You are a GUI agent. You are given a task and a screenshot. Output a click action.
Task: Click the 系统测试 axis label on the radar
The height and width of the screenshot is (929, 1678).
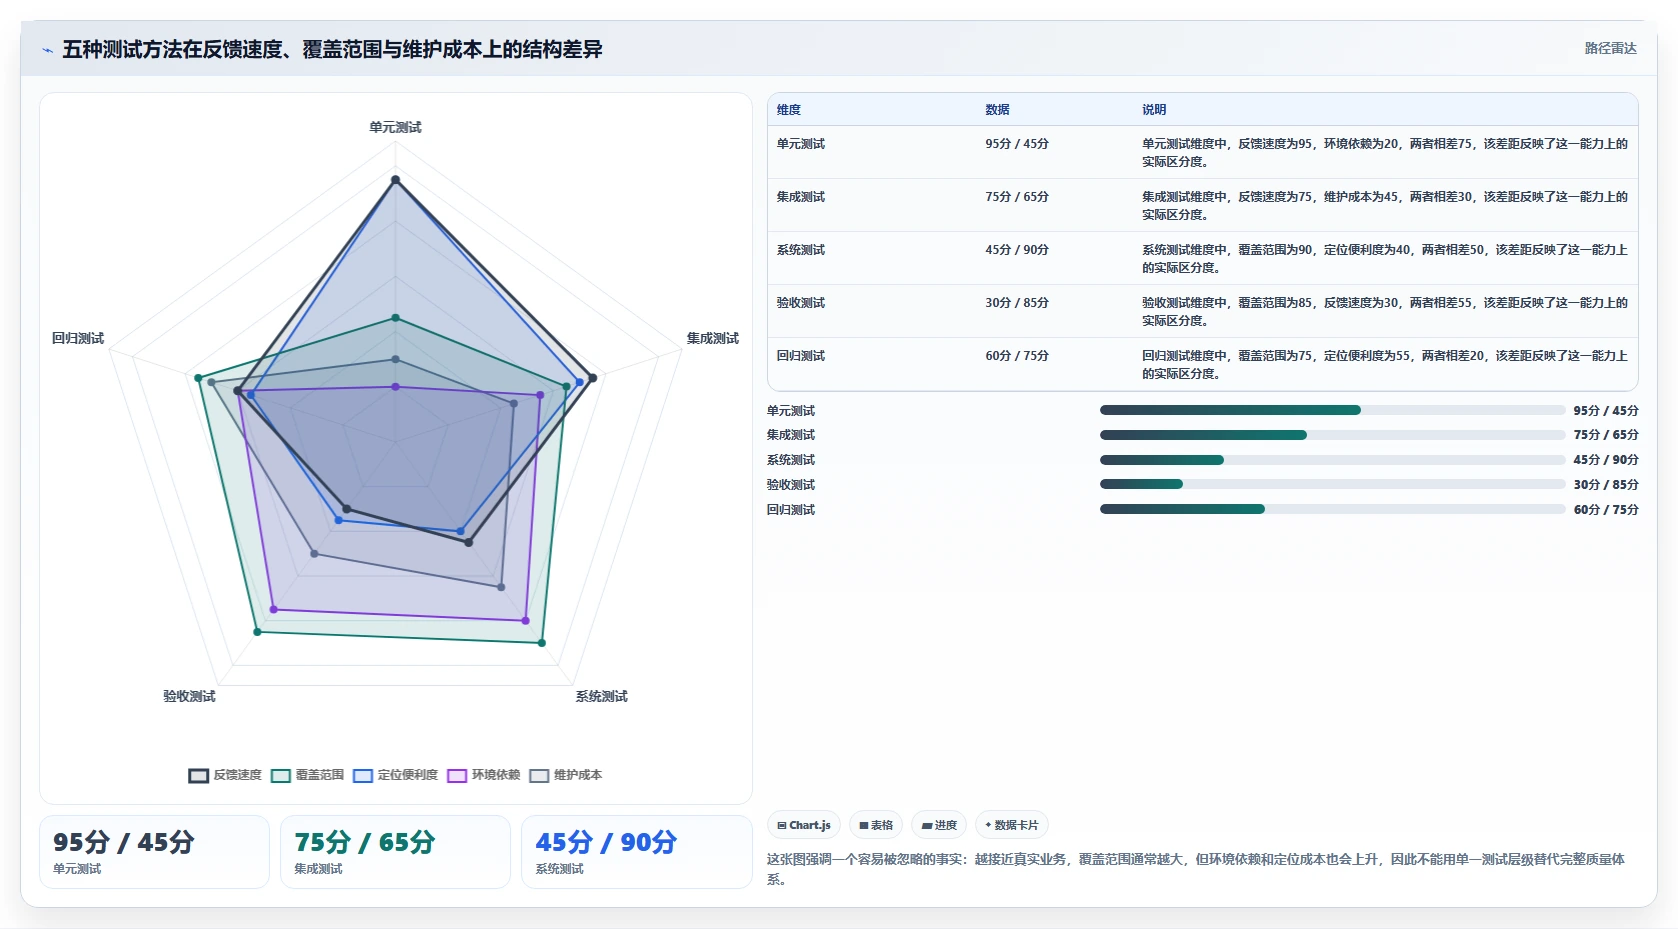601,696
